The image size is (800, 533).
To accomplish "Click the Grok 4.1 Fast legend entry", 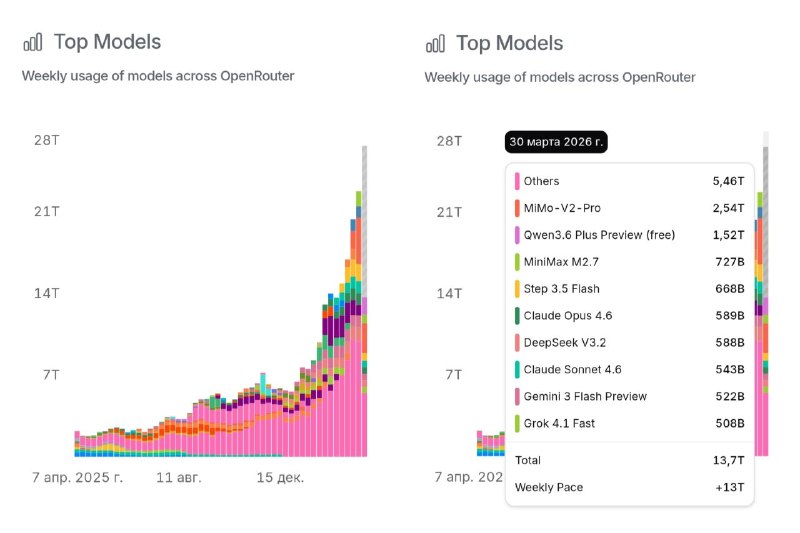I will coord(559,423).
